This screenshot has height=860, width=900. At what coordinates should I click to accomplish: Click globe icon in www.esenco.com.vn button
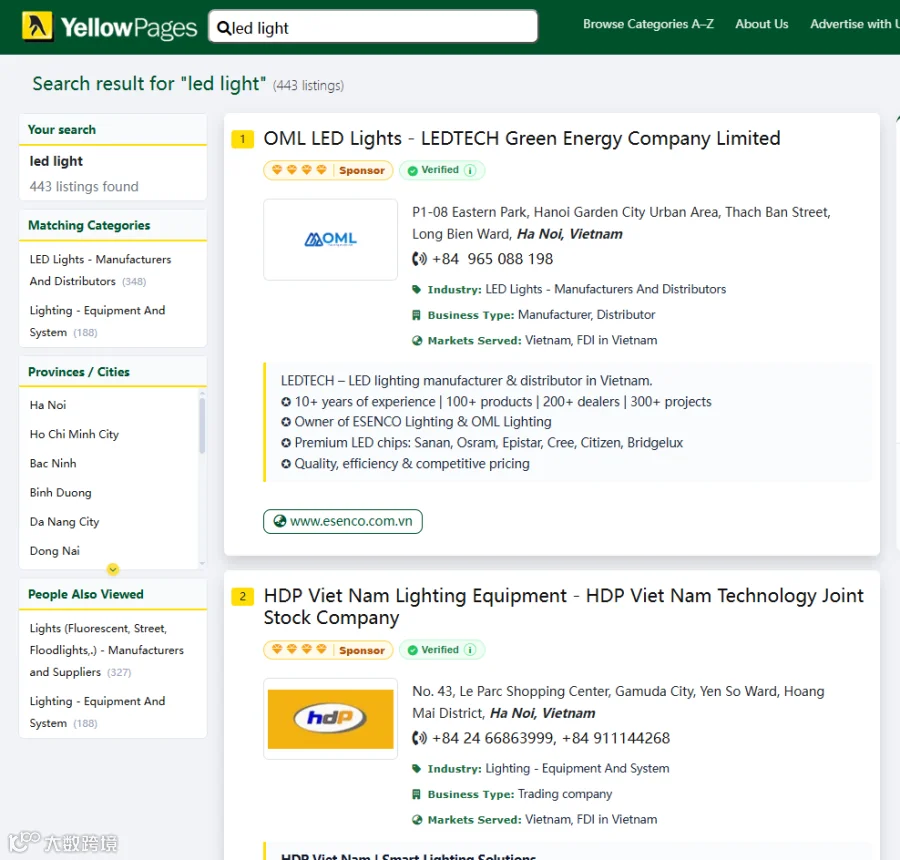point(280,521)
